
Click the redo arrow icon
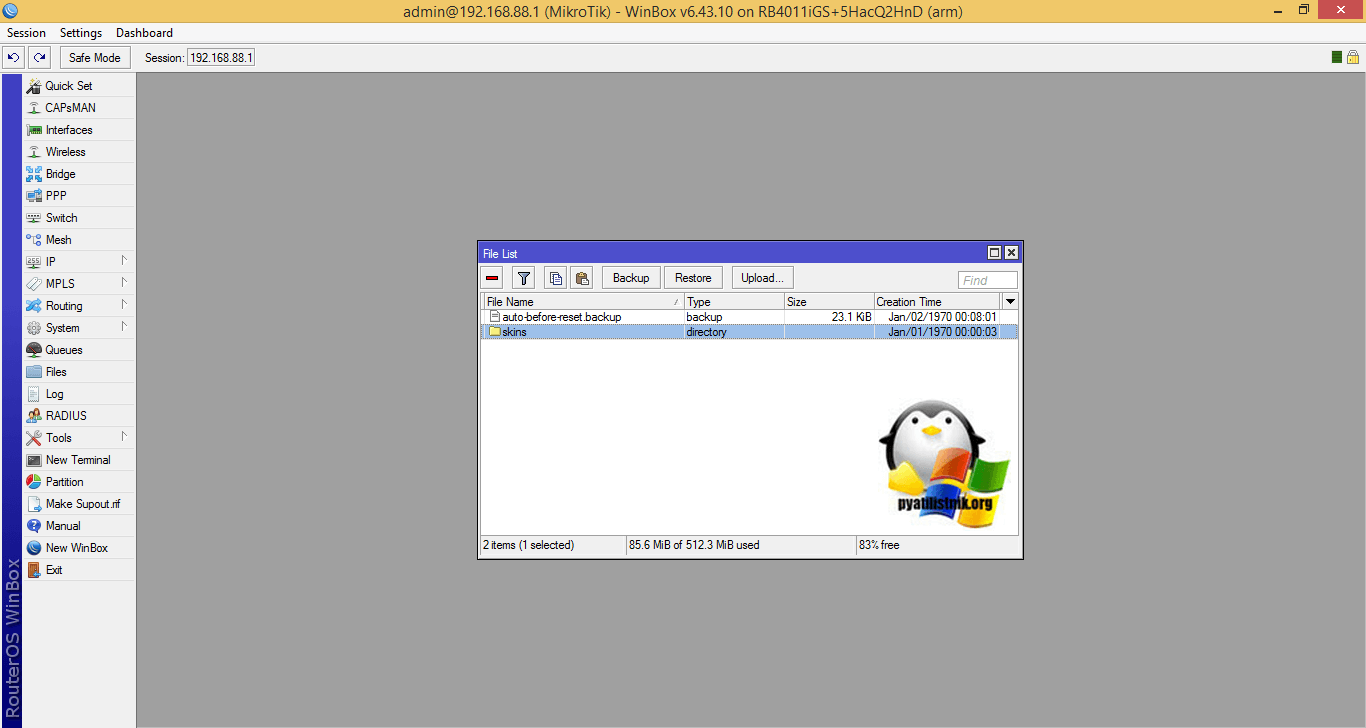coord(39,57)
